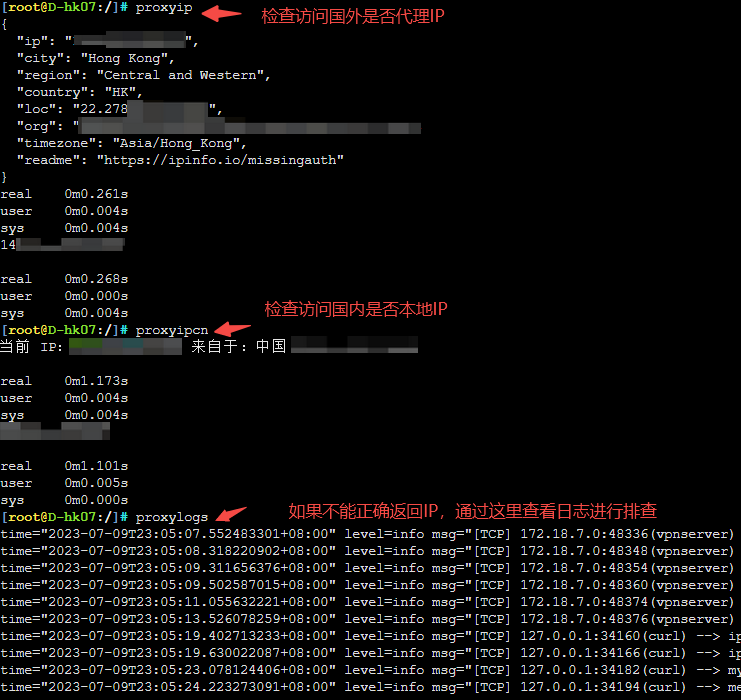Image resolution: width=741 pixels, height=700 pixels.
Task: Click the red arrow beside the proxyip command
Action: [222, 14]
